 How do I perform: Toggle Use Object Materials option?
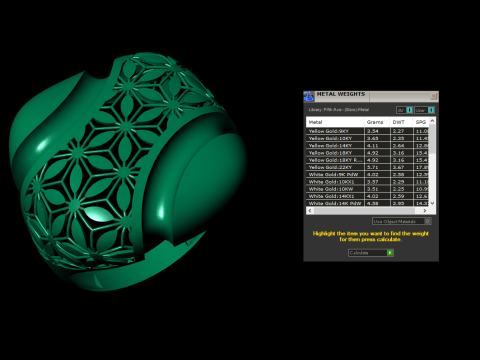402,221
